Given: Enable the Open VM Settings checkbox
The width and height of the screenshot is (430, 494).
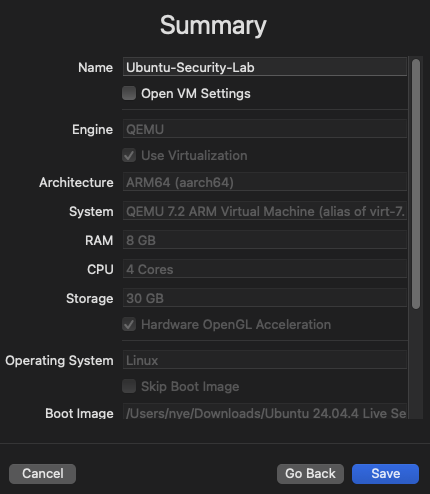Looking at the screenshot, I should pos(129,93).
